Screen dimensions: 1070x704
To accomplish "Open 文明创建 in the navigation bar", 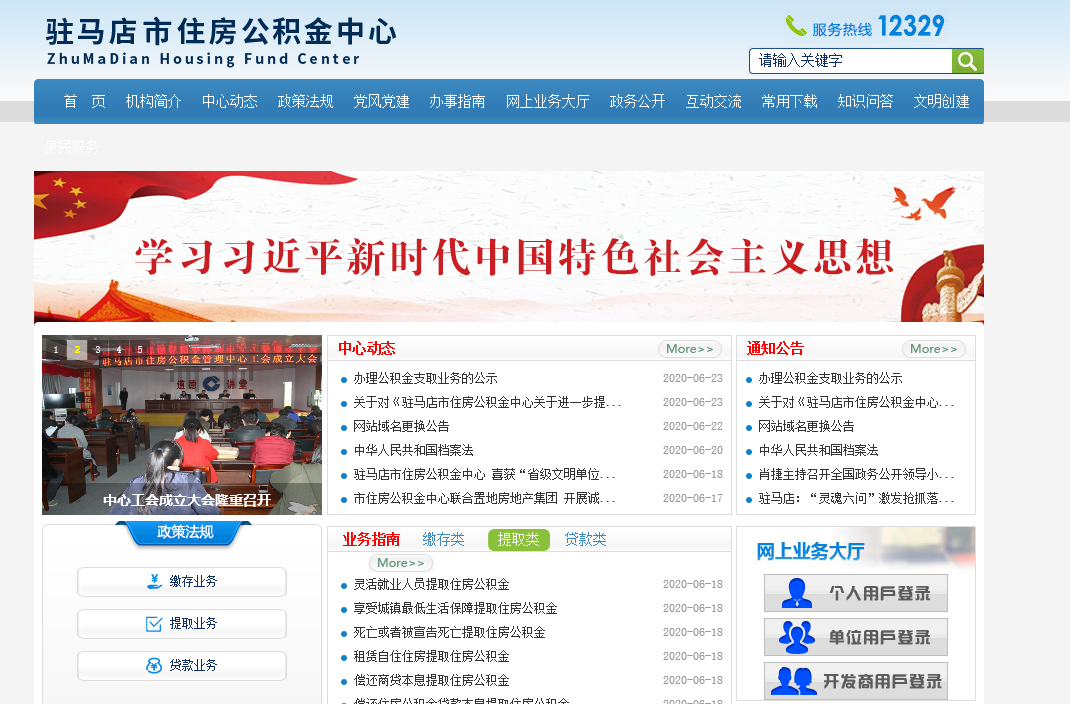I will 942,102.
